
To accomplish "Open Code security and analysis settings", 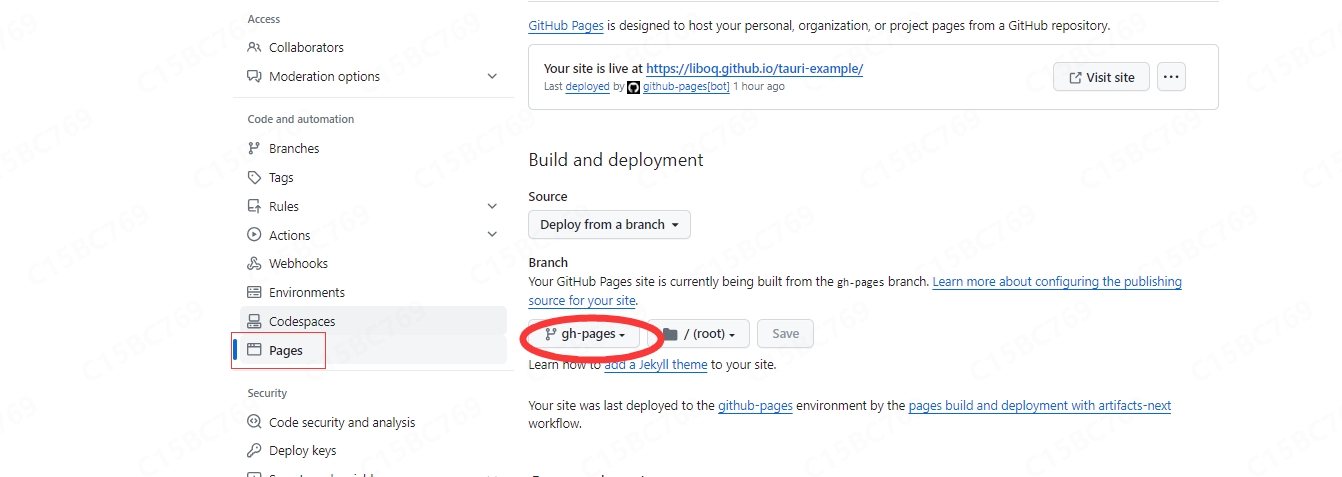I will pos(341,422).
